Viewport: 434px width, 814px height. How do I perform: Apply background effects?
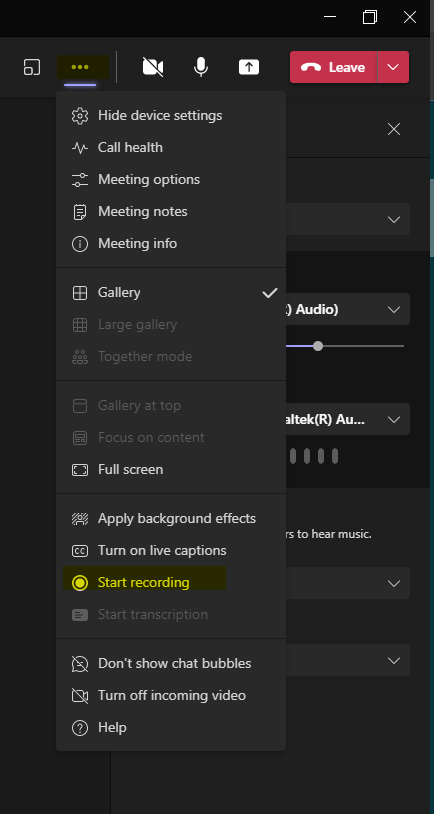pyautogui.click(x=171, y=519)
